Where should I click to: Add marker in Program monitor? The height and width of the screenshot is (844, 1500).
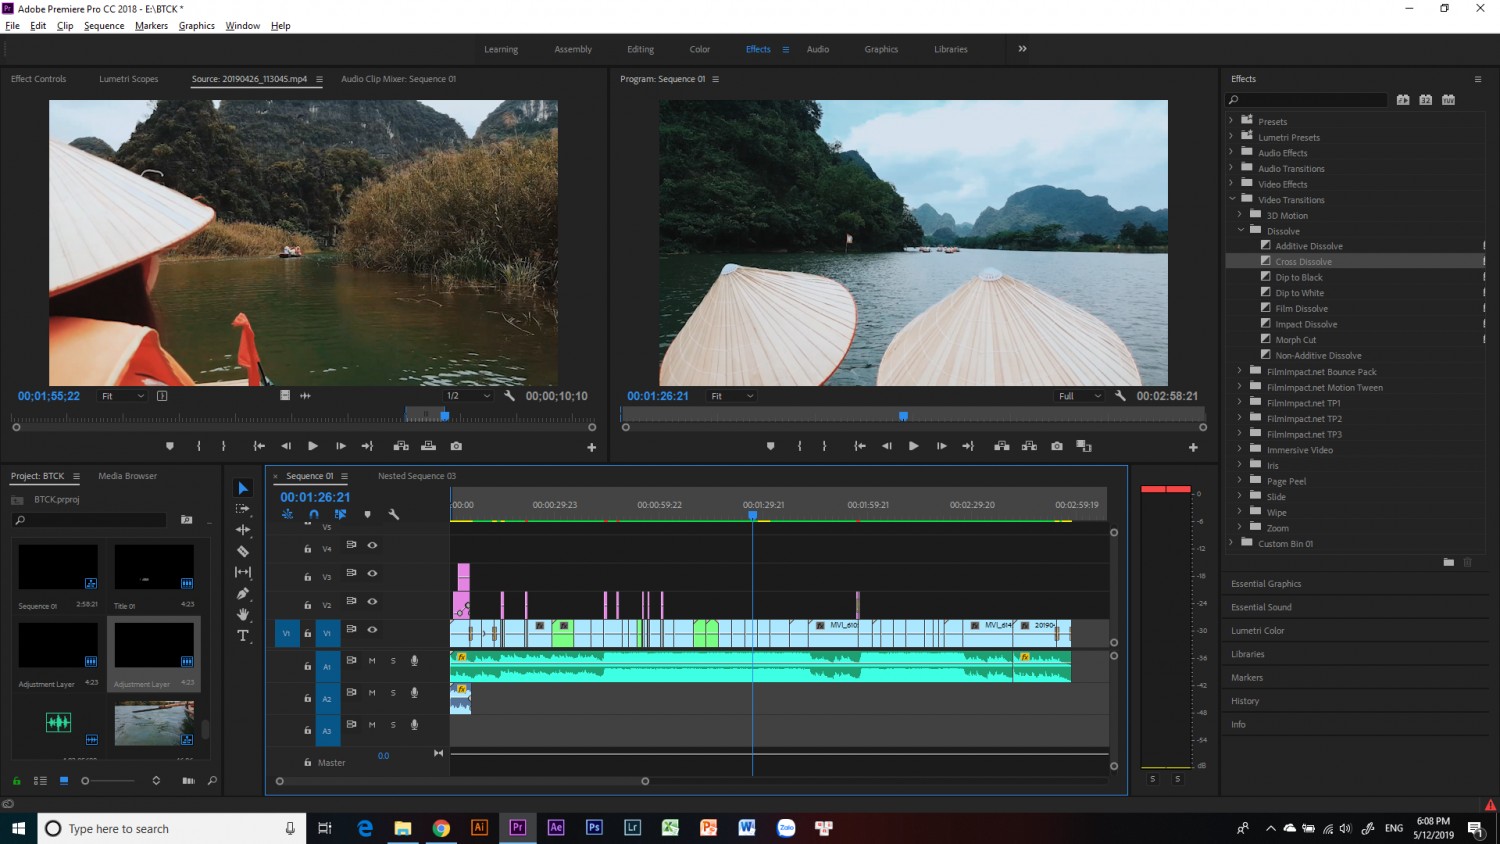(x=770, y=446)
